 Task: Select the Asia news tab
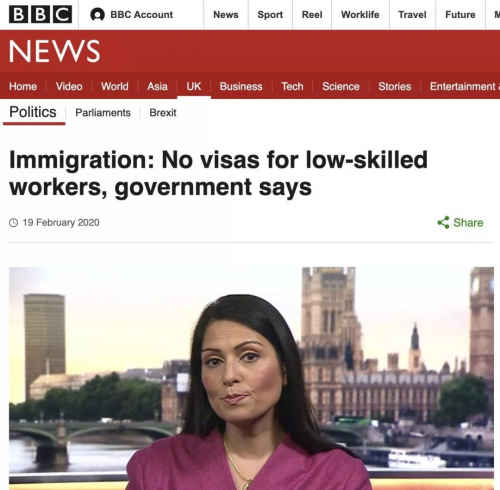click(157, 86)
